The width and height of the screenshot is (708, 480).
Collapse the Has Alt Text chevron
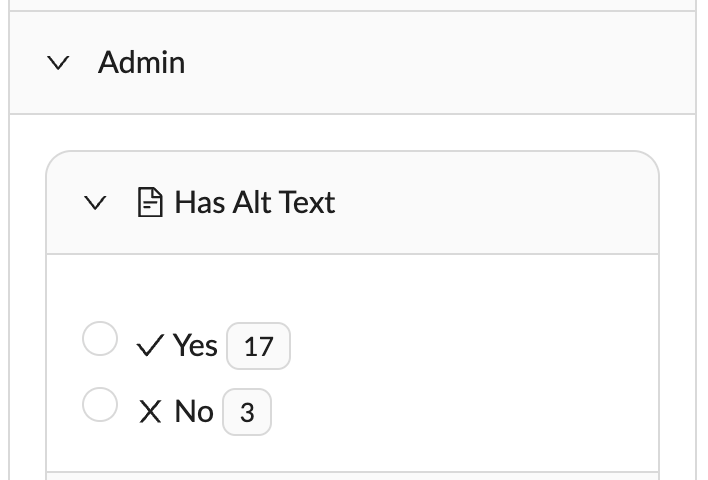coord(95,203)
